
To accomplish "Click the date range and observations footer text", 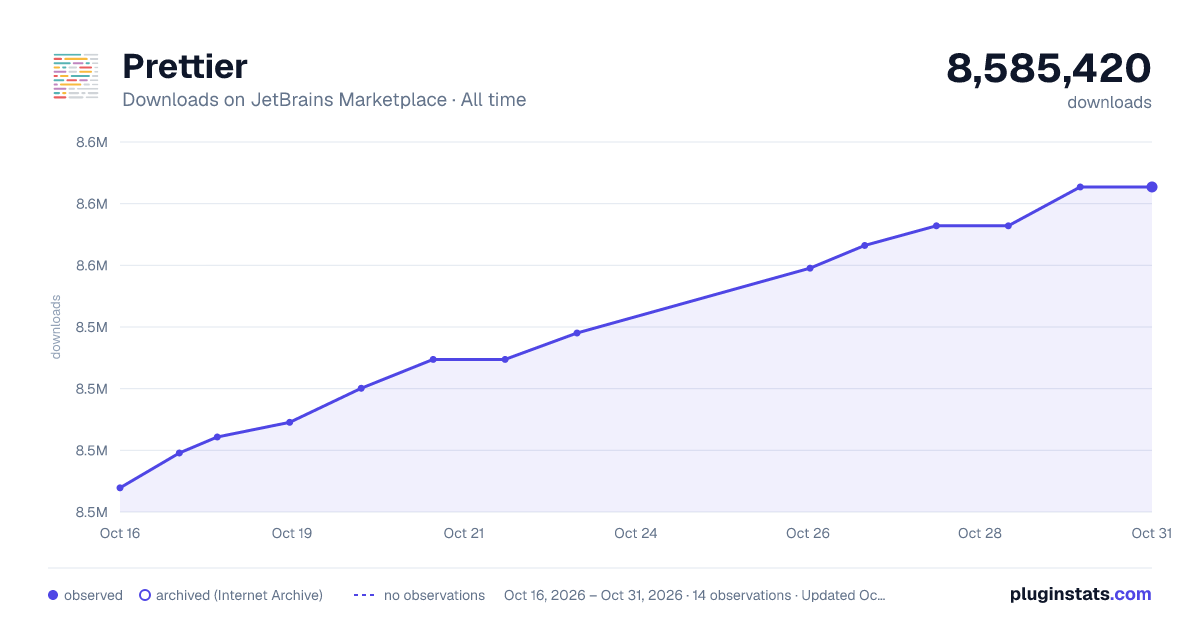I will [694, 595].
